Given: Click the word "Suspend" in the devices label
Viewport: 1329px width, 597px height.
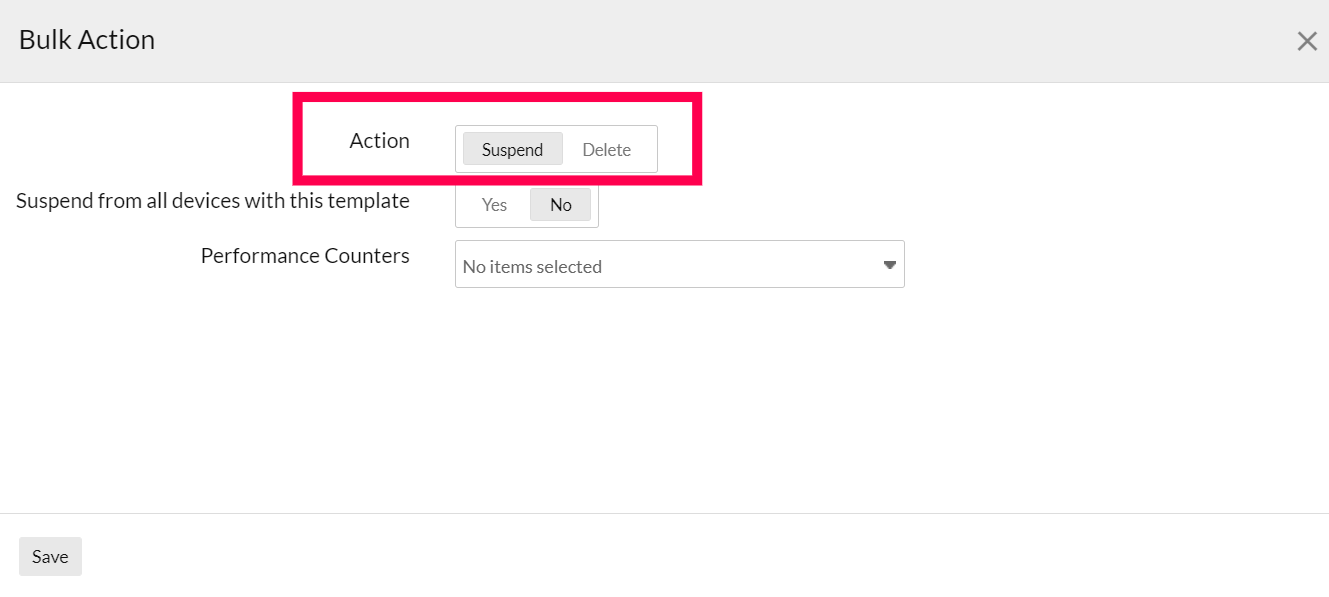Looking at the screenshot, I should point(55,201).
